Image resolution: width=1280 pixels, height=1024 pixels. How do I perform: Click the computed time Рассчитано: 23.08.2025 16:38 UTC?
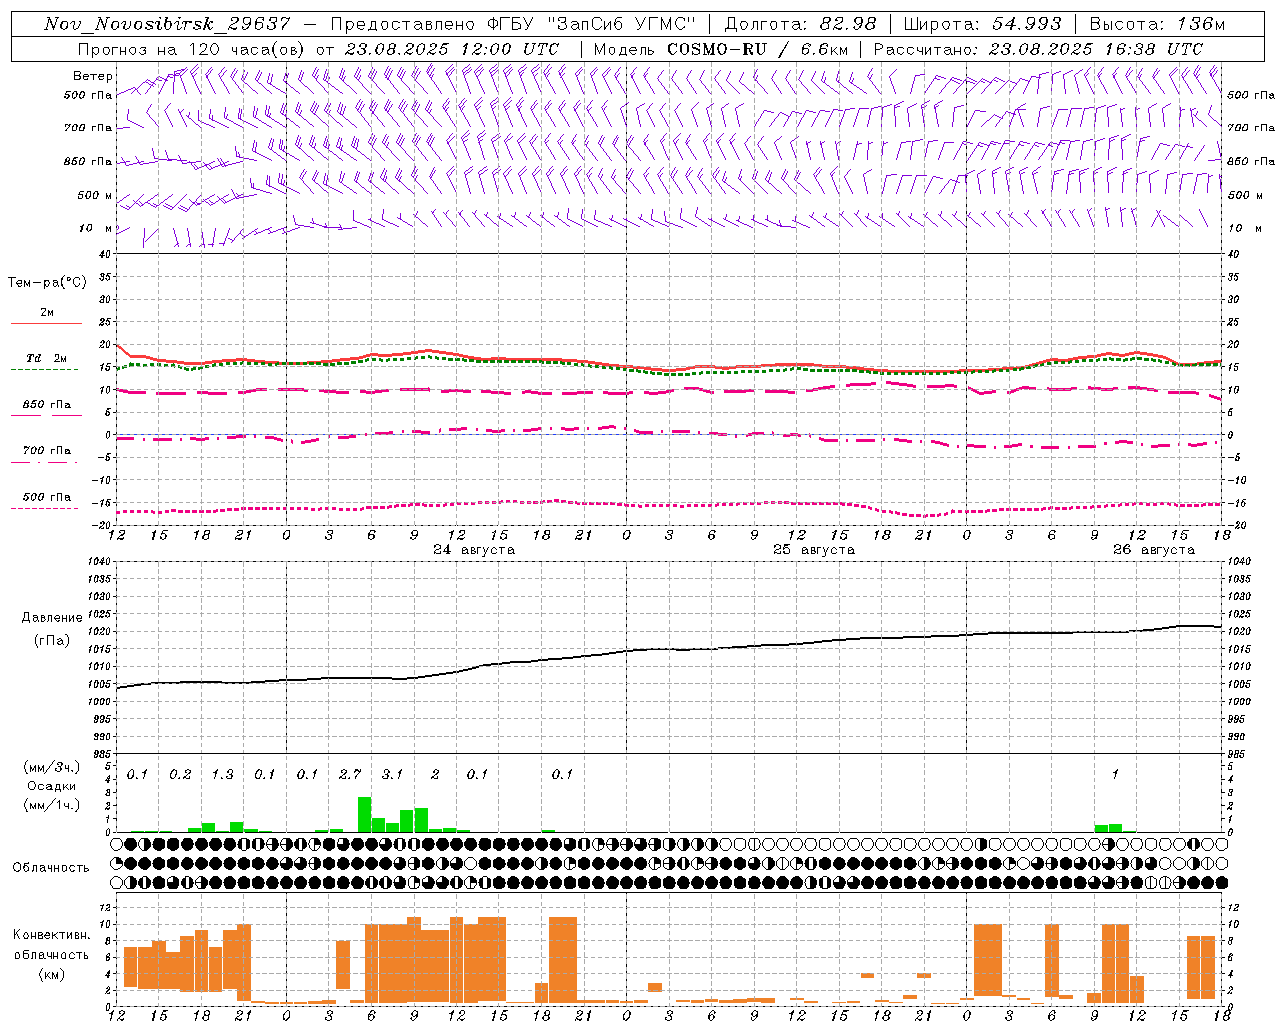tap(1038, 49)
